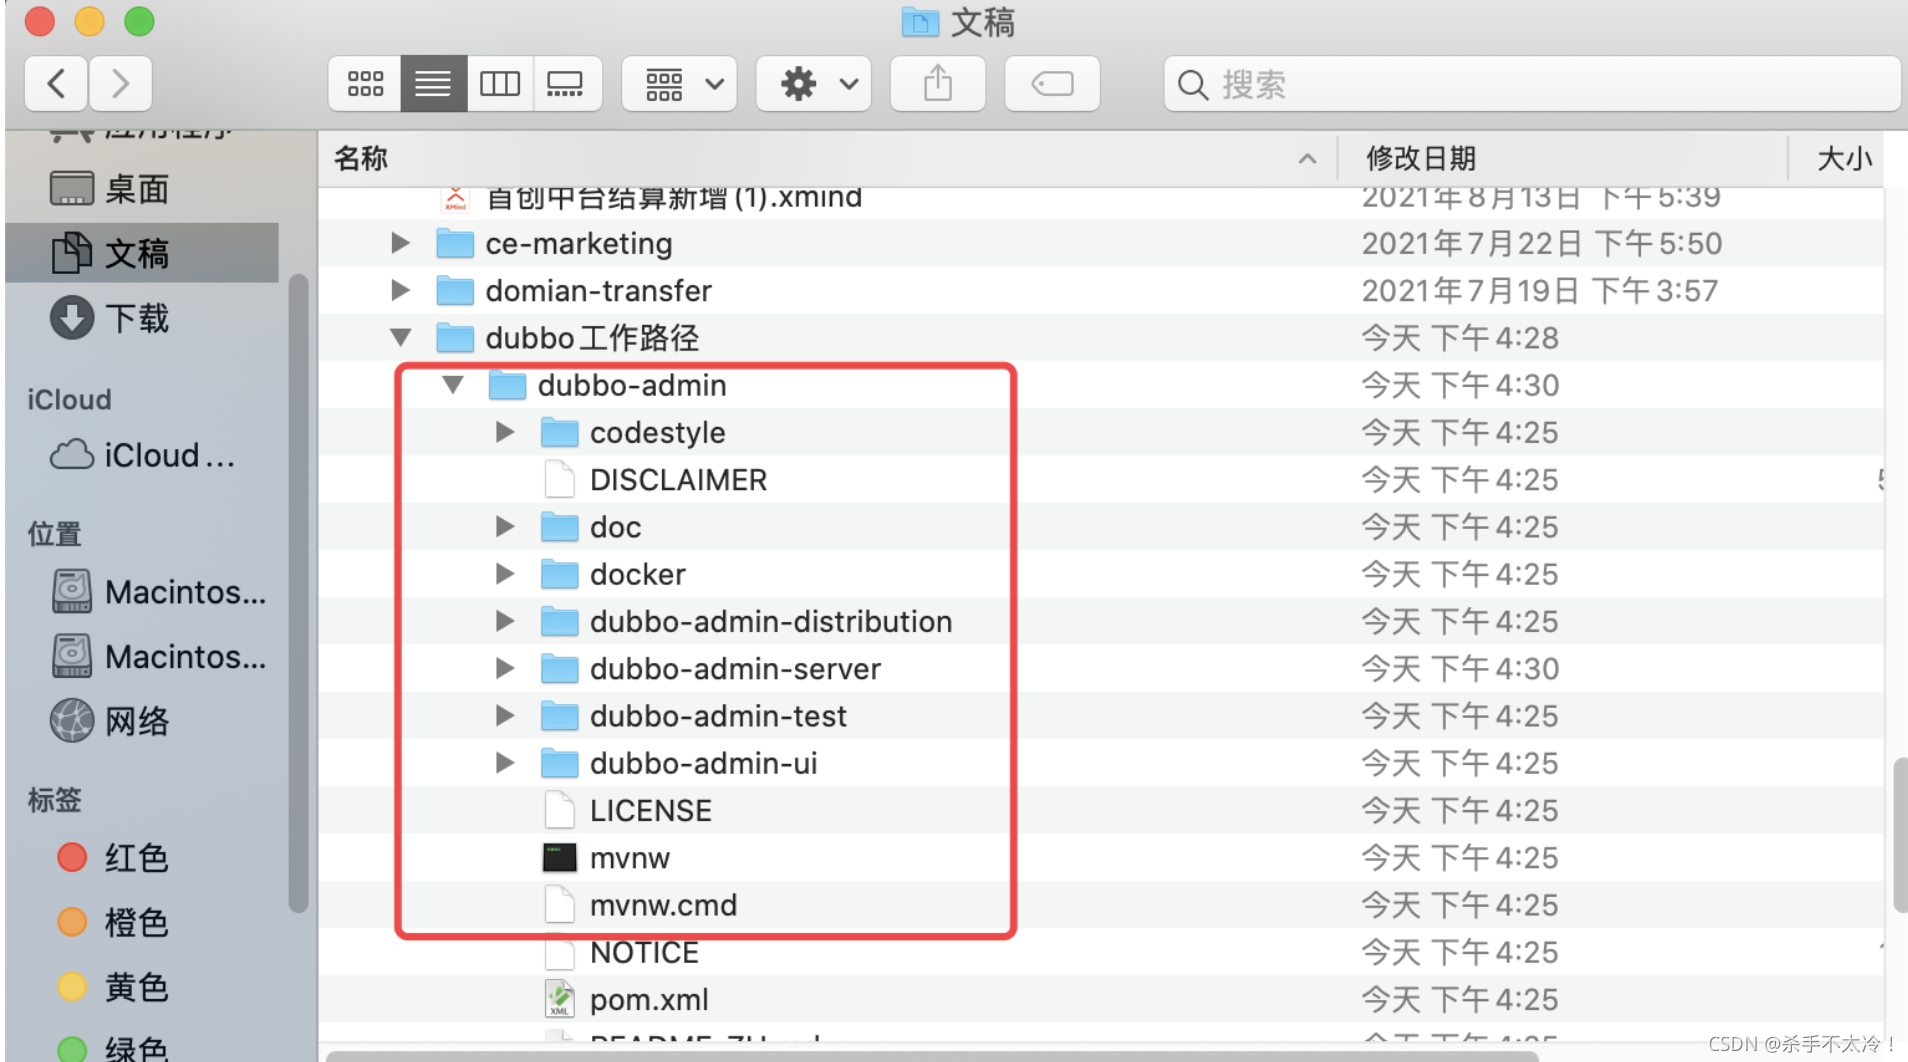1908x1062 pixels.
Task: Focus the 搜索 search field
Action: tap(1532, 84)
